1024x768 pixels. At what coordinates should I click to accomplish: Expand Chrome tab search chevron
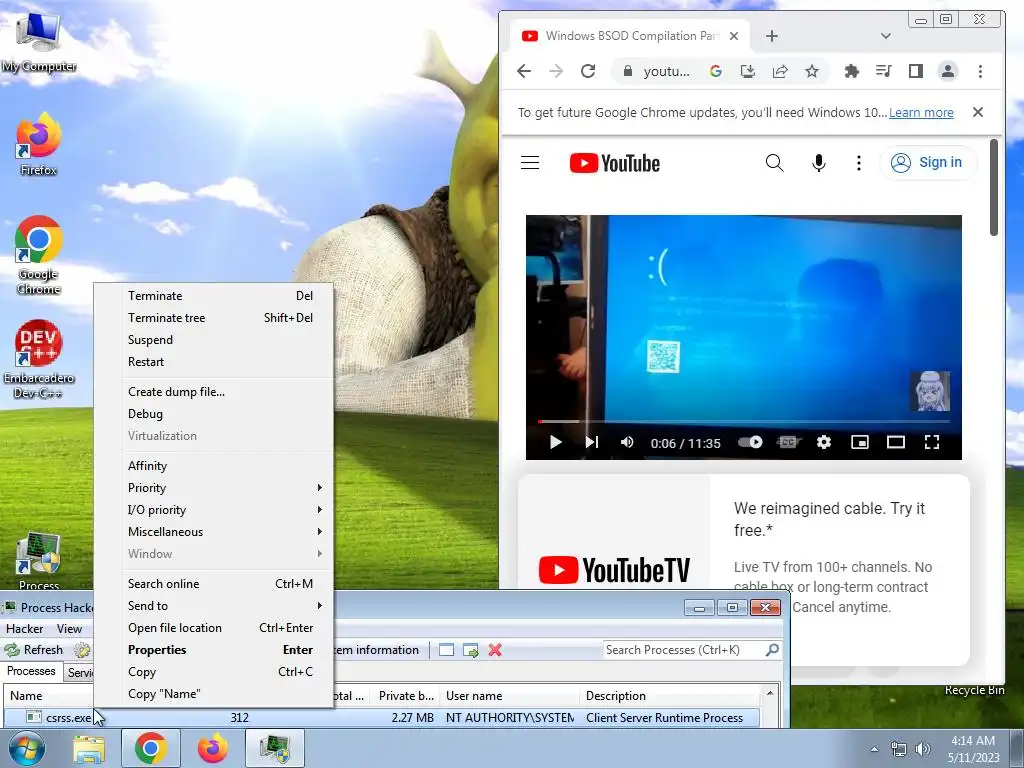pyautogui.click(x=886, y=36)
